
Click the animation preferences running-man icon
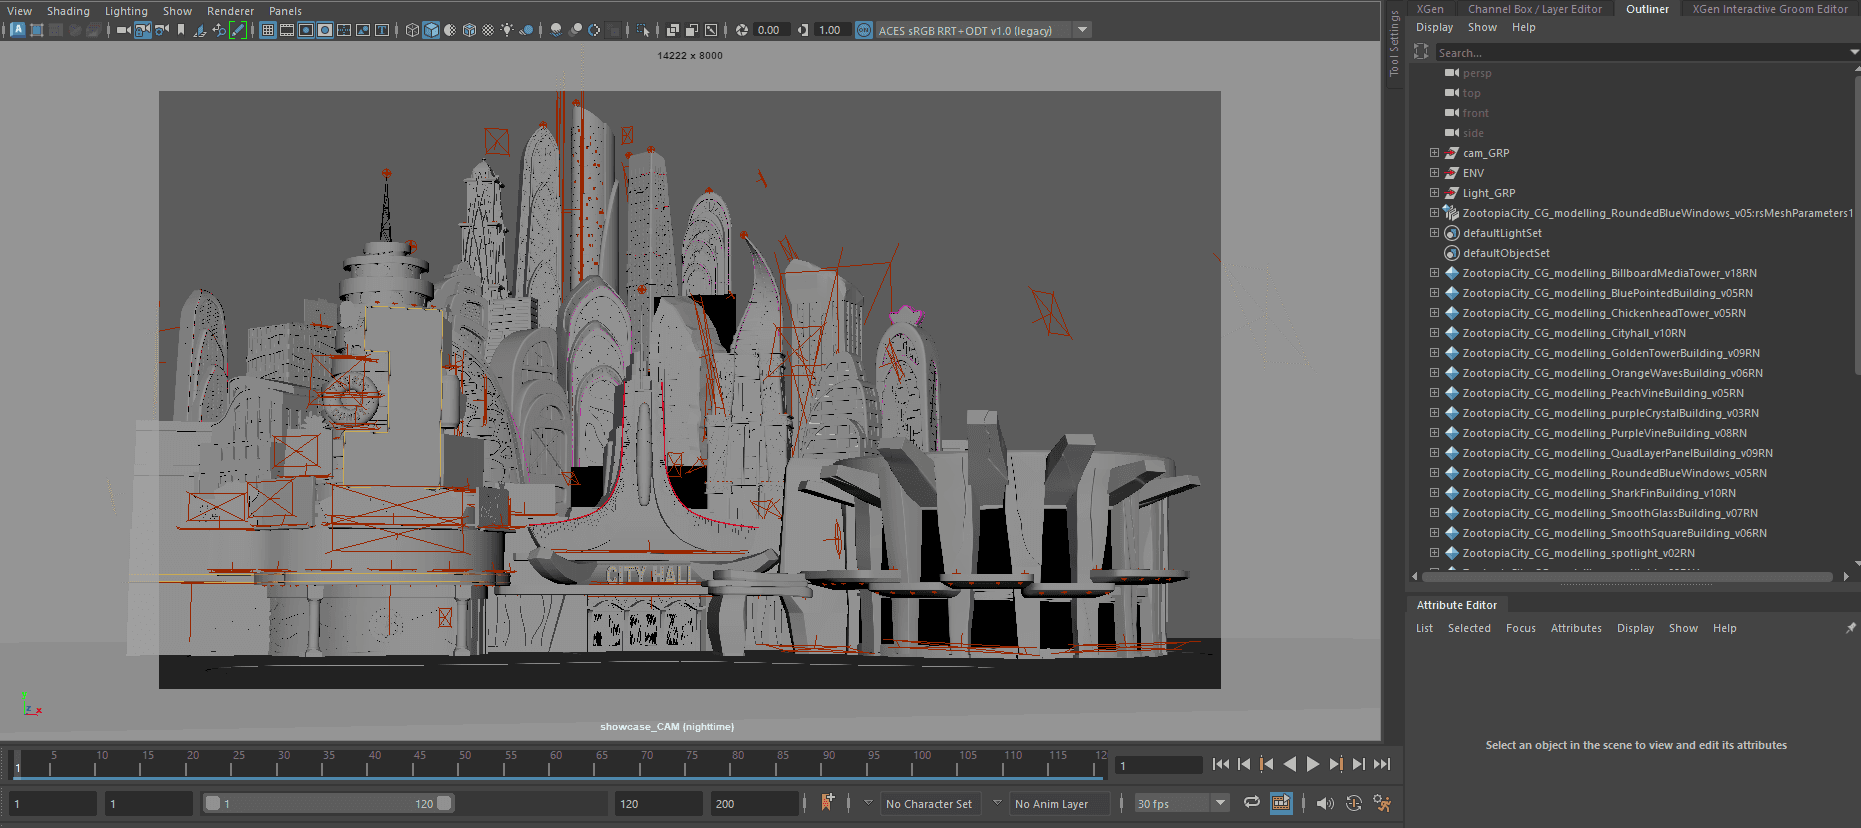tap(1382, 803)
